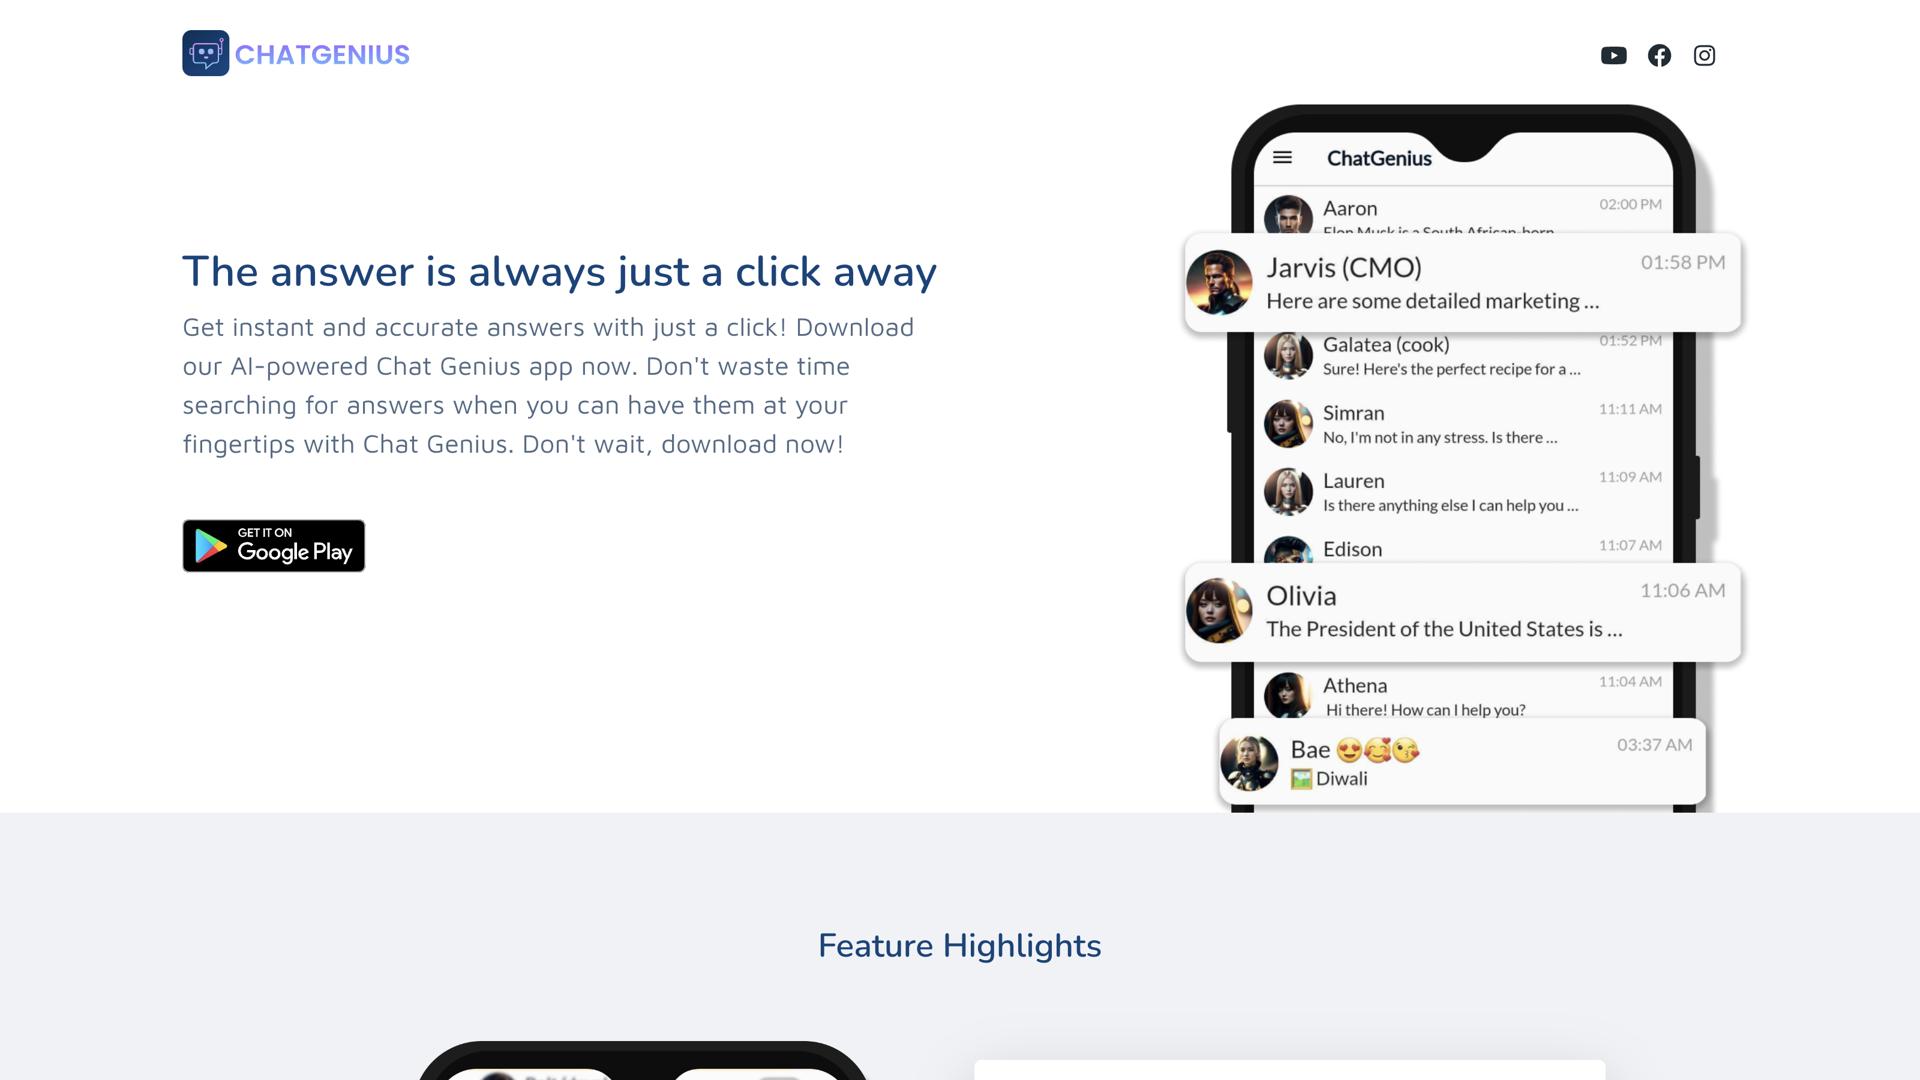This screenshot has width=1920, height=1080.
Task: Open the Athena chat row
Action: [1463, 695]
